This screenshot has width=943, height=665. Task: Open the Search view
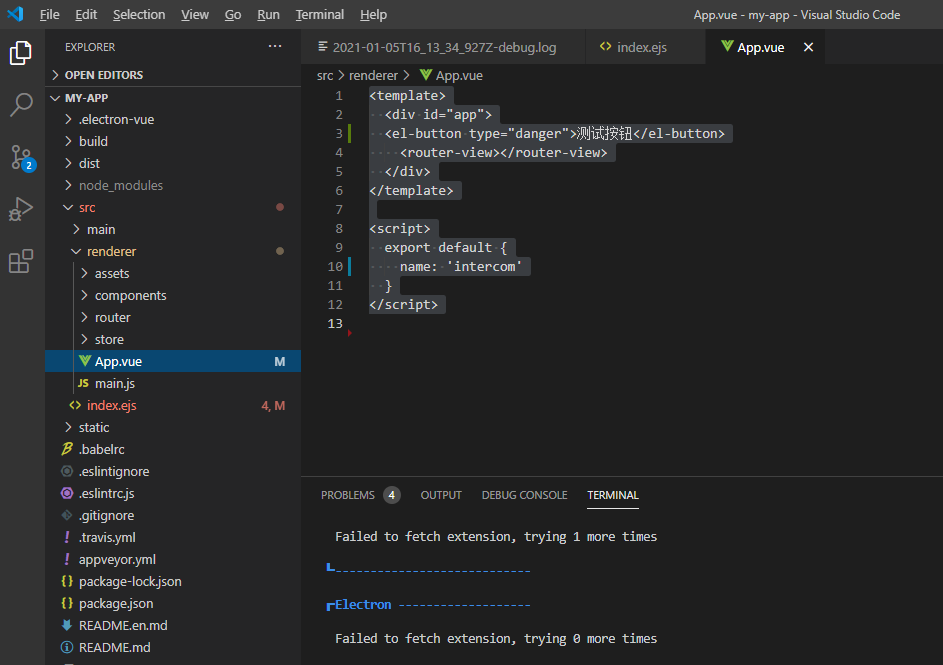(22, 103)
